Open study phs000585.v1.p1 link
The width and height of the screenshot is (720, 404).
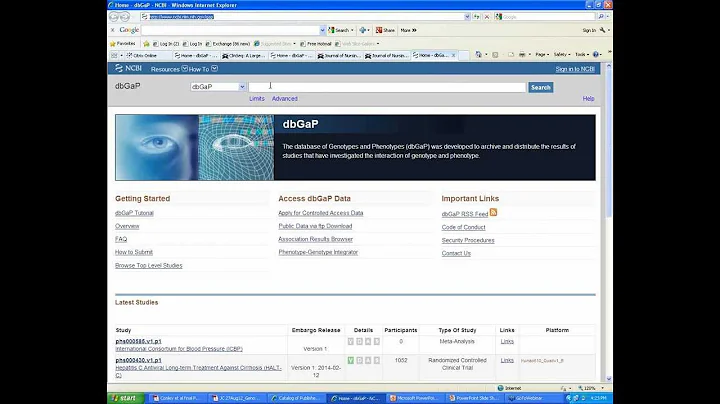click(x=138, y=341)
